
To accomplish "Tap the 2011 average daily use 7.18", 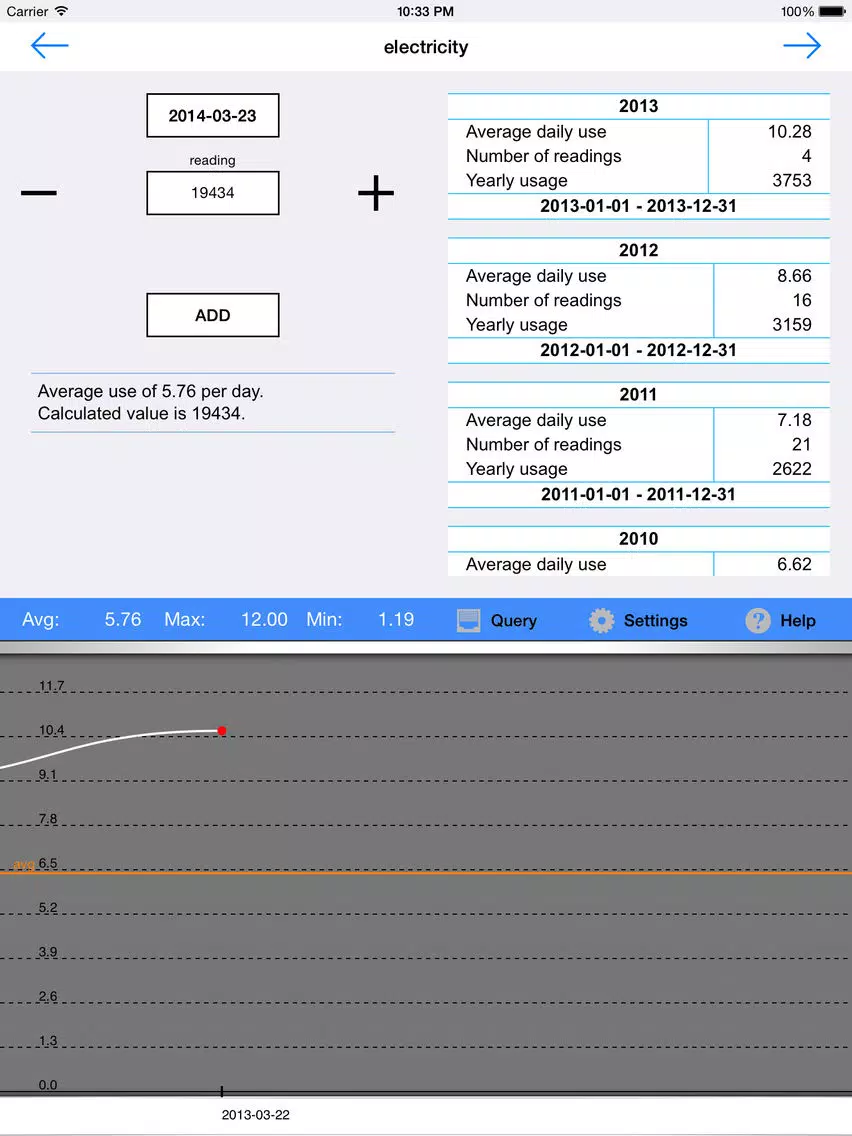I will (794, 419).
